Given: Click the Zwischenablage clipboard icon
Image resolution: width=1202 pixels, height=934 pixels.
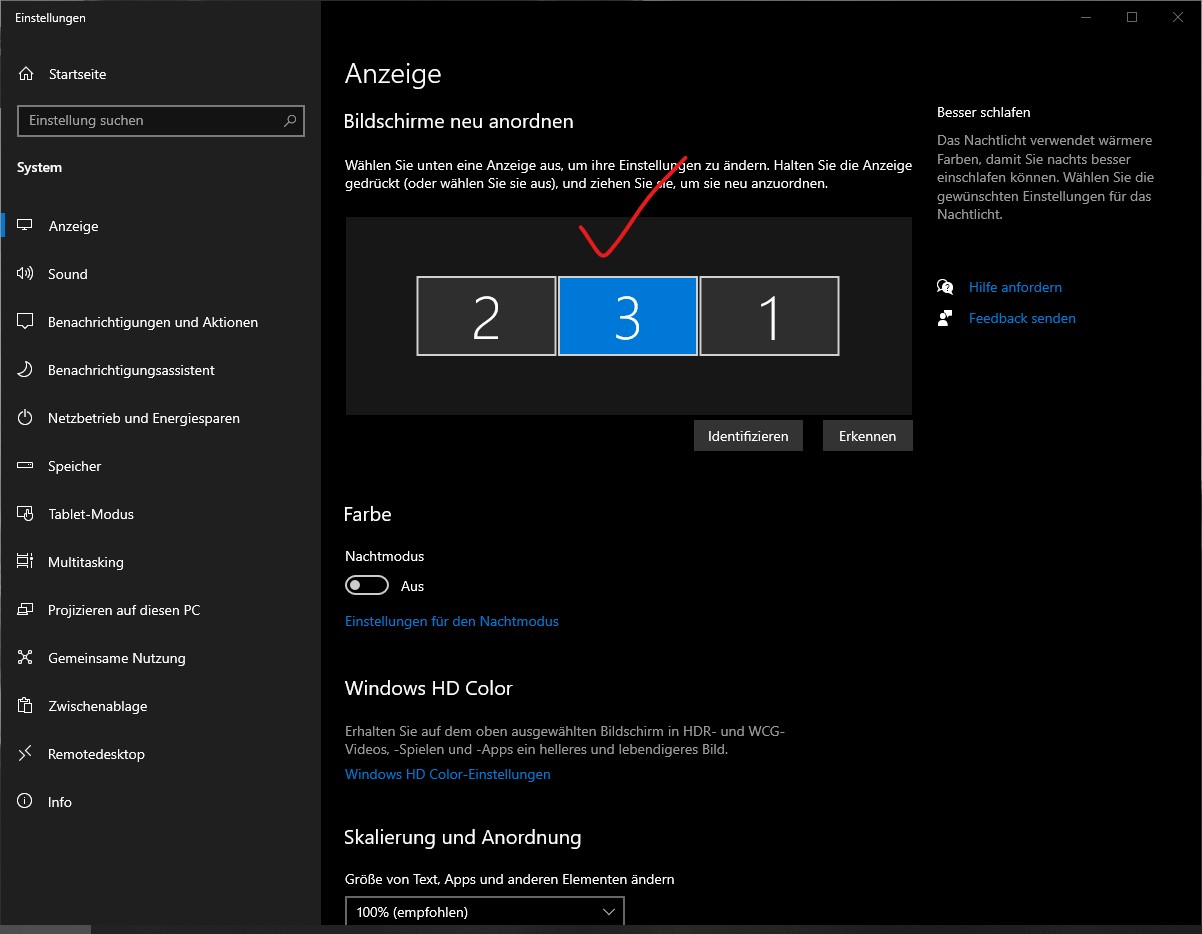Looking at the screenshot, I should point(25,706).
